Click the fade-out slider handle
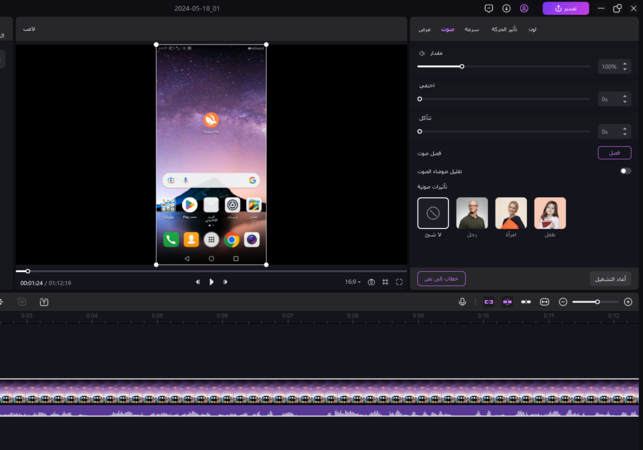Viewport: 643px width, 450px height. pos(420,132)
